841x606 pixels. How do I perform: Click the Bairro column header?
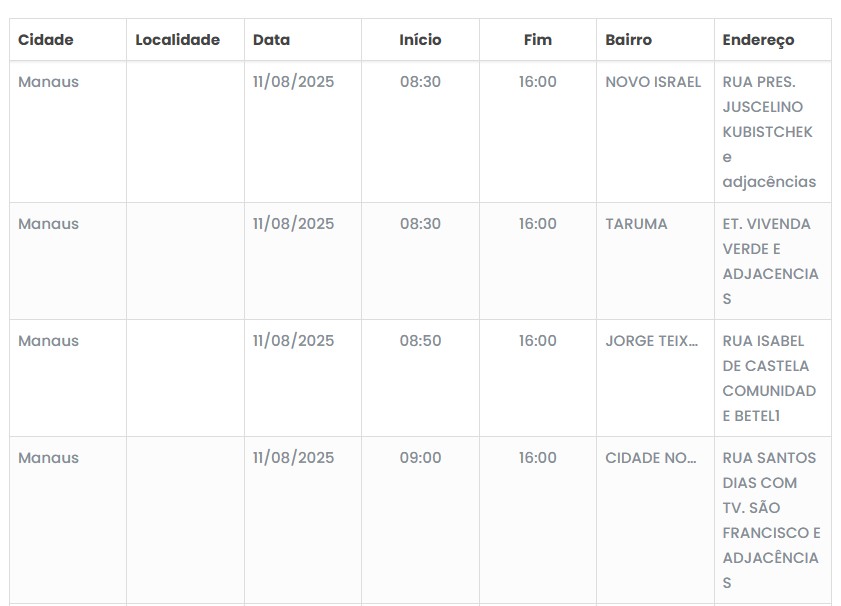(628, 40)
